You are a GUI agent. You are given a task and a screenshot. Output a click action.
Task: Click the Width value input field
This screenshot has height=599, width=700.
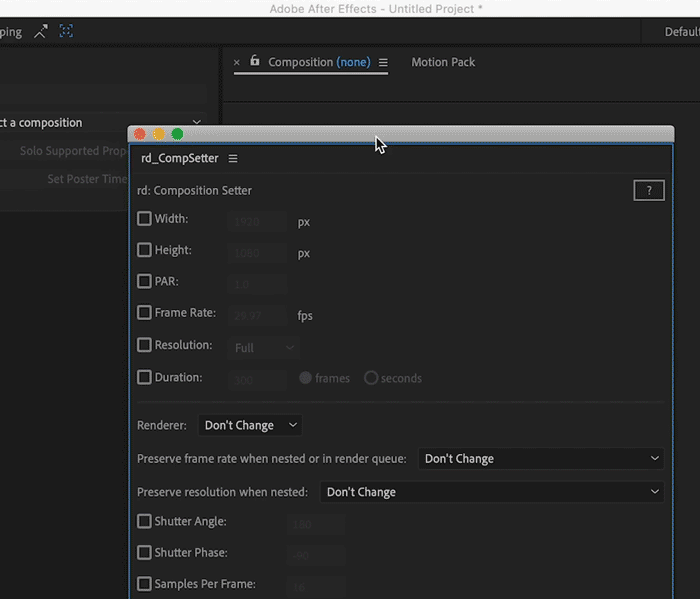click(x=258, y=222)
